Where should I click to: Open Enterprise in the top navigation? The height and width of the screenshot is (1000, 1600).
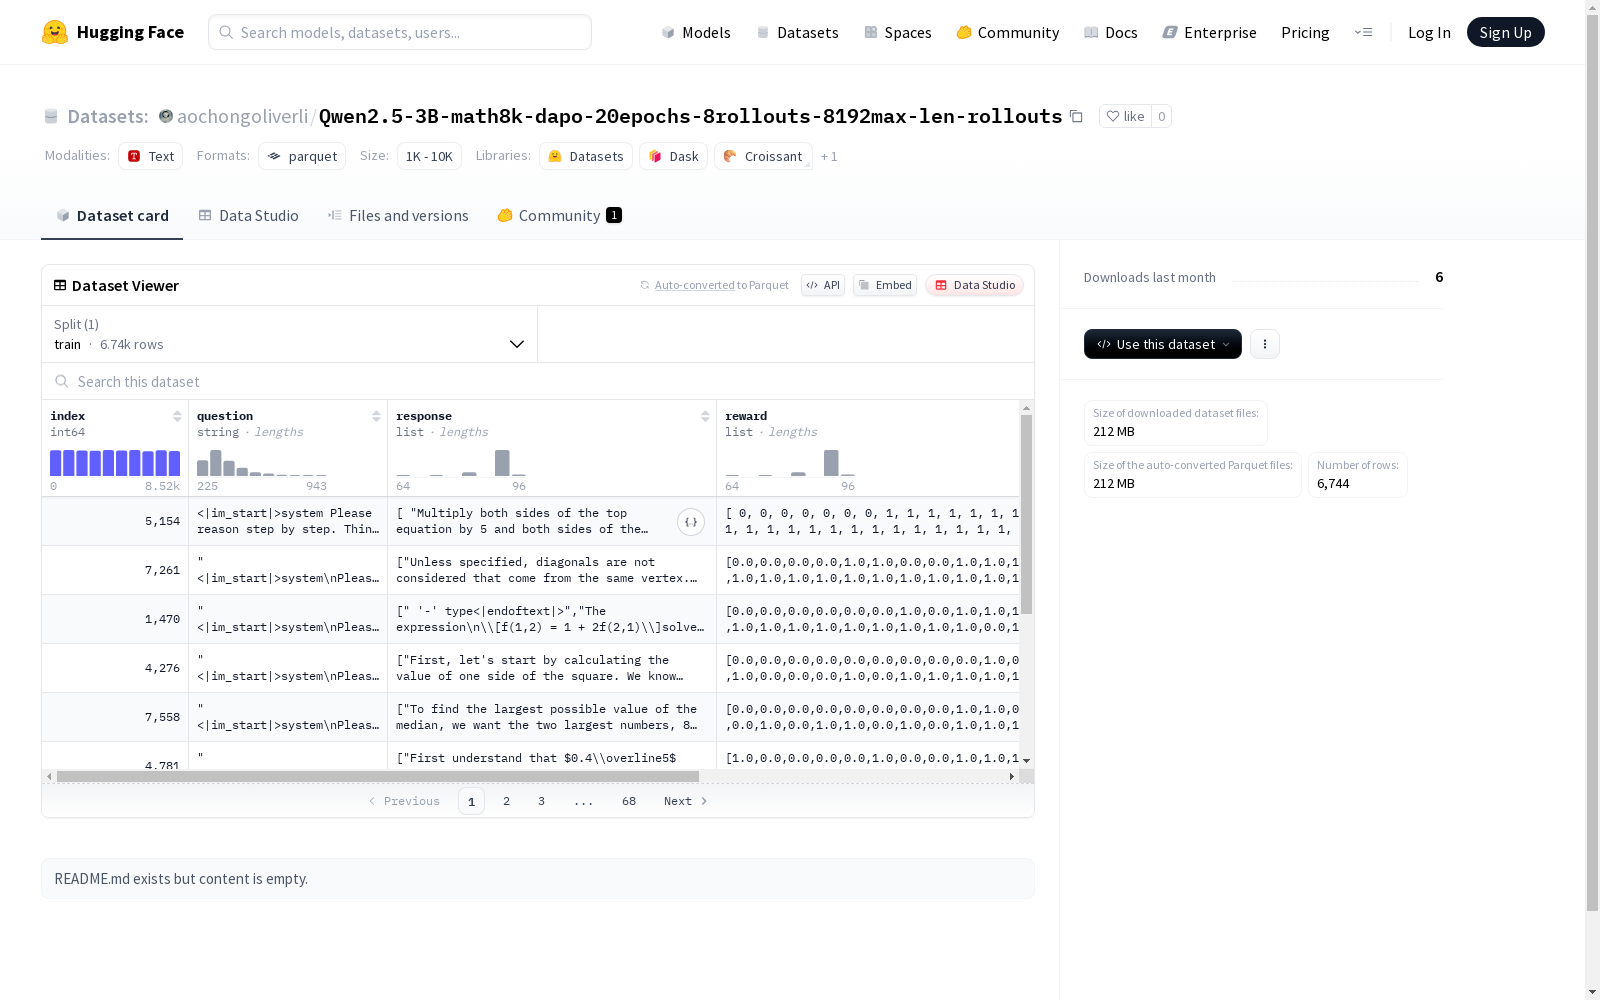[x=1210, y=32]
